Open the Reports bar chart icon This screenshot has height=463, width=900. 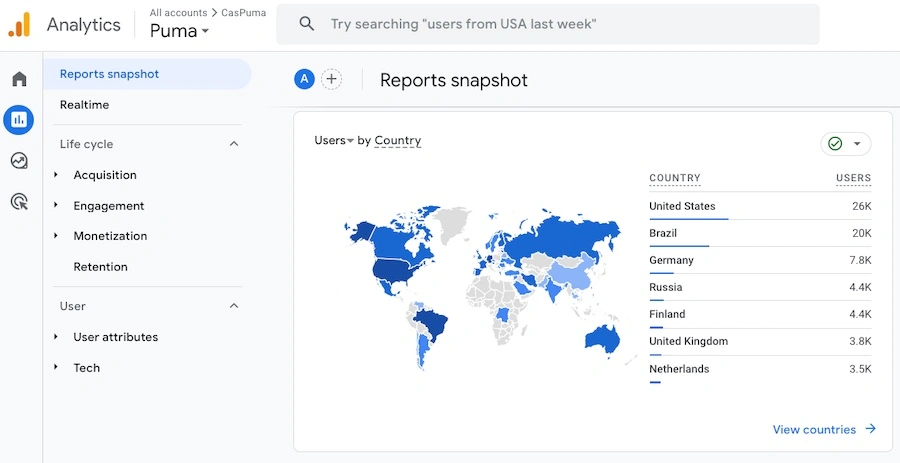[19, 120]
